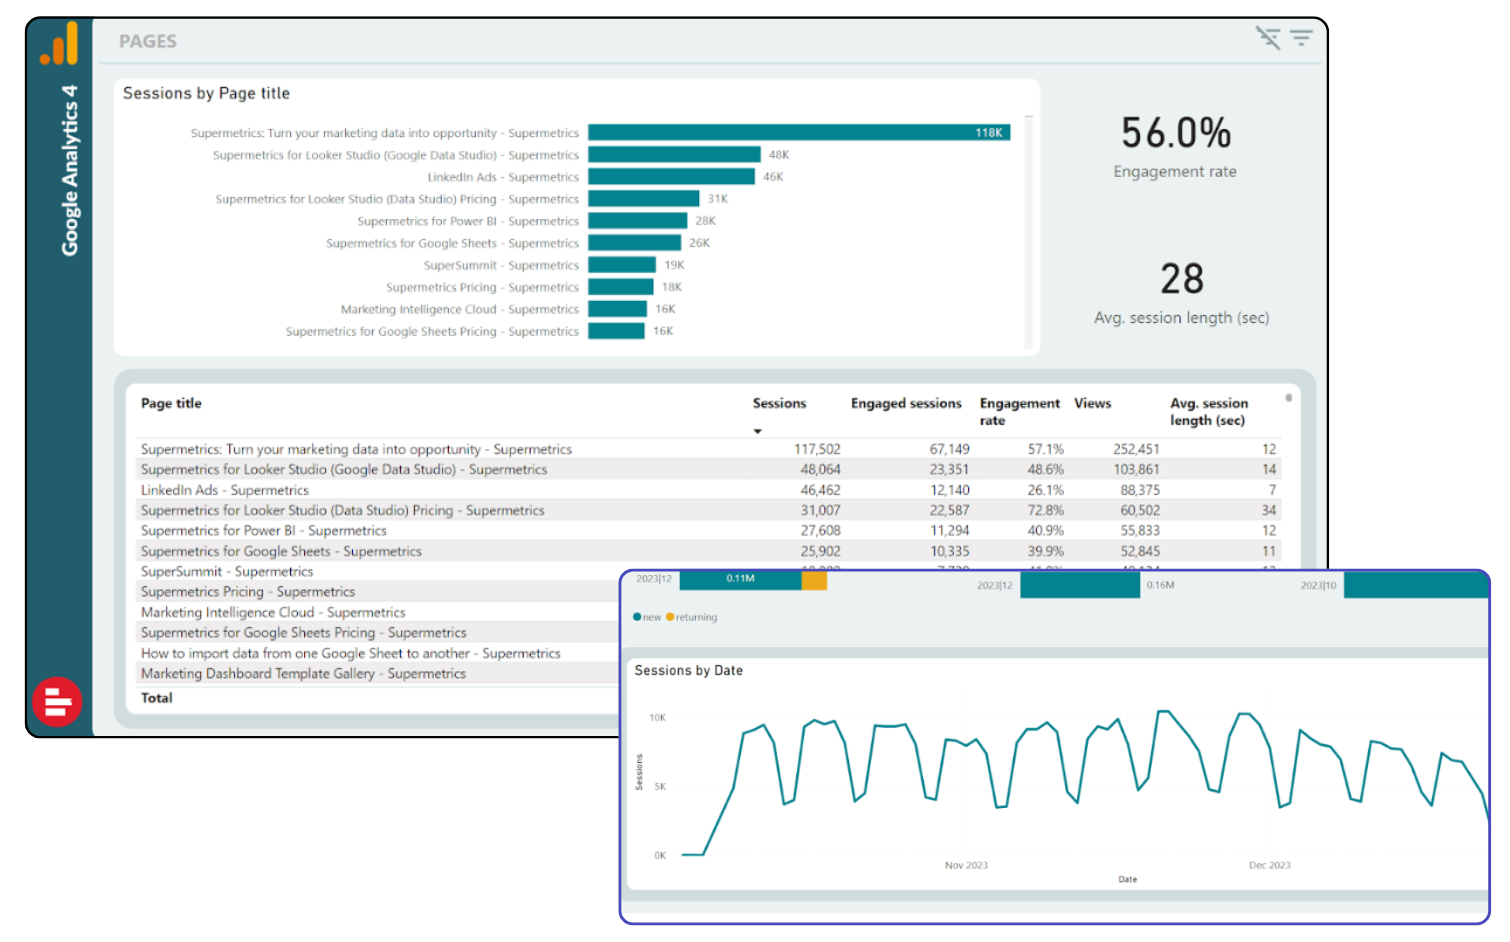The image size is (1510, 942).
Task: Open the filter icon in the Pages header
Action: 1301,38
